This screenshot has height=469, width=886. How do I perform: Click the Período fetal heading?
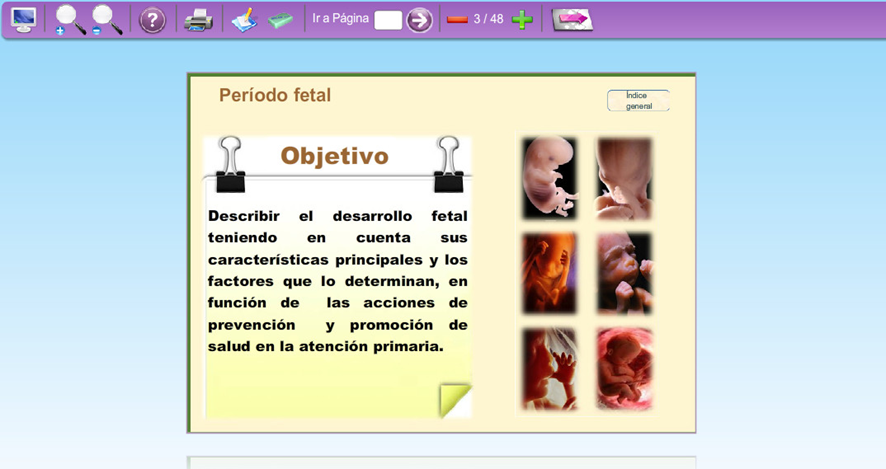click(x=275, y=95)
